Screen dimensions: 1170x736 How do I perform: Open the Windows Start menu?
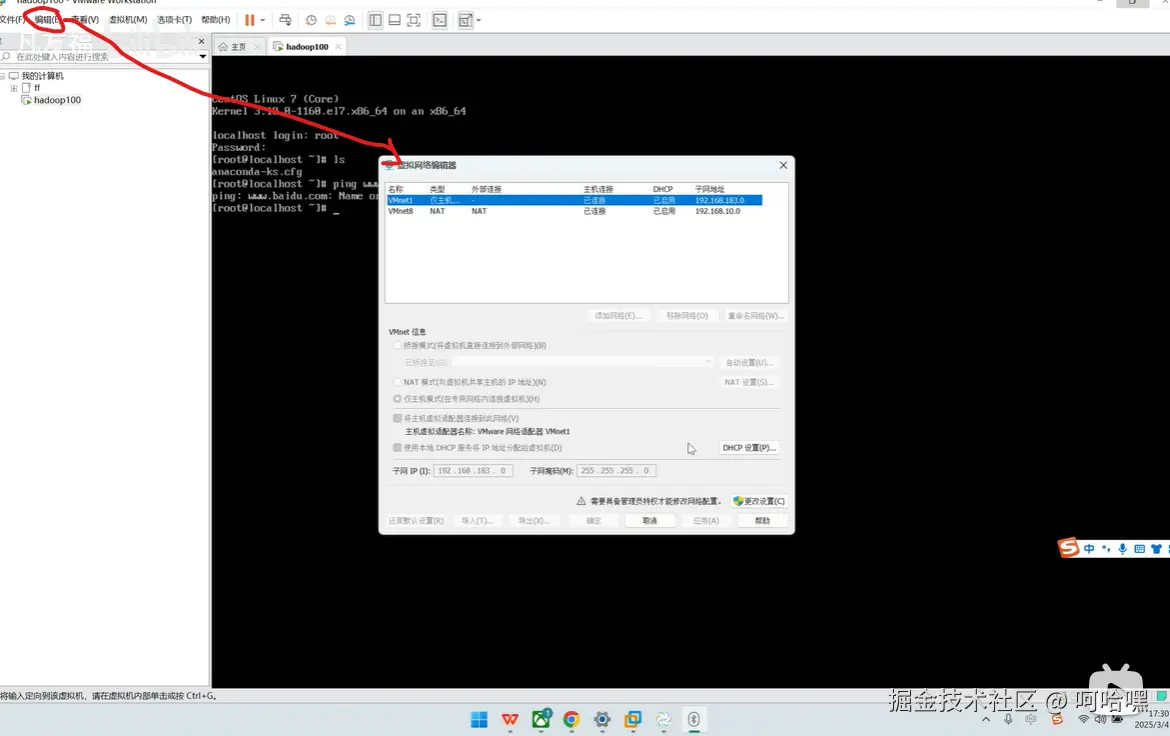tap(479, 720)
